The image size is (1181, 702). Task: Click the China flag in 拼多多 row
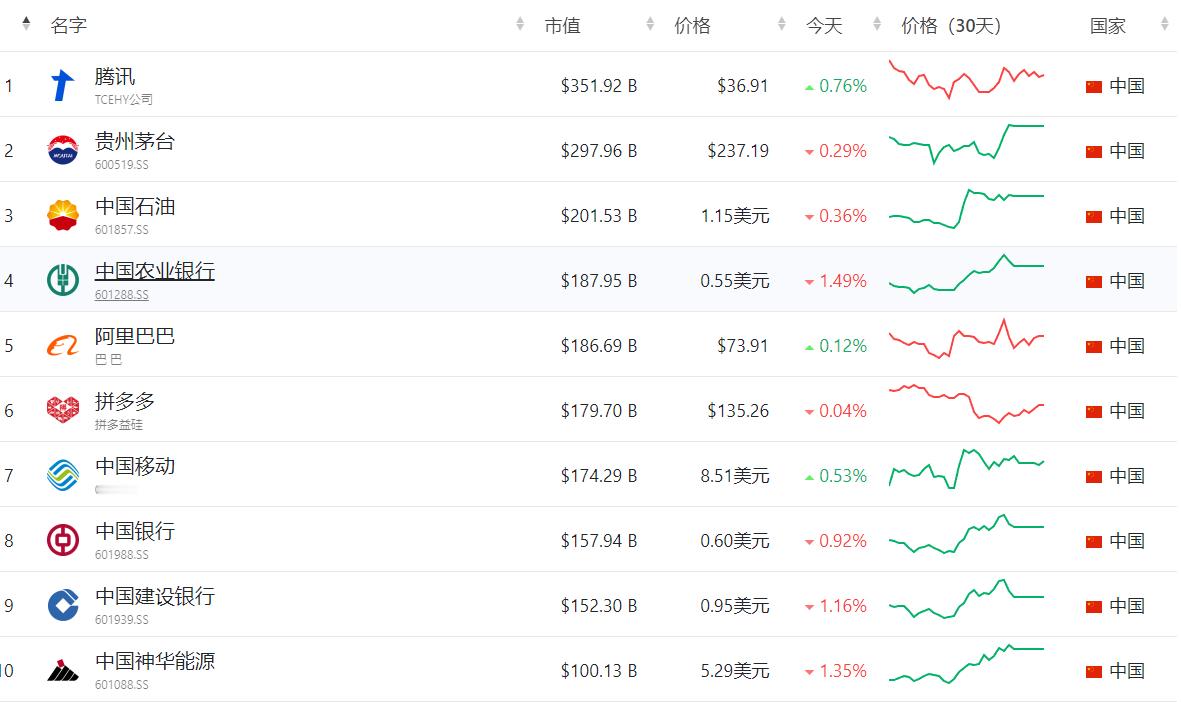(x=1094, y=412)
